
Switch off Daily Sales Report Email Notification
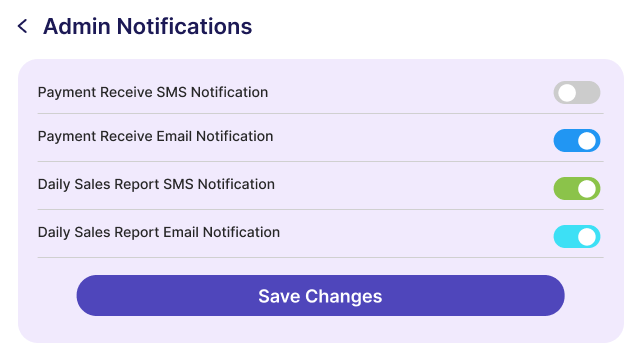tap(577, 236)
